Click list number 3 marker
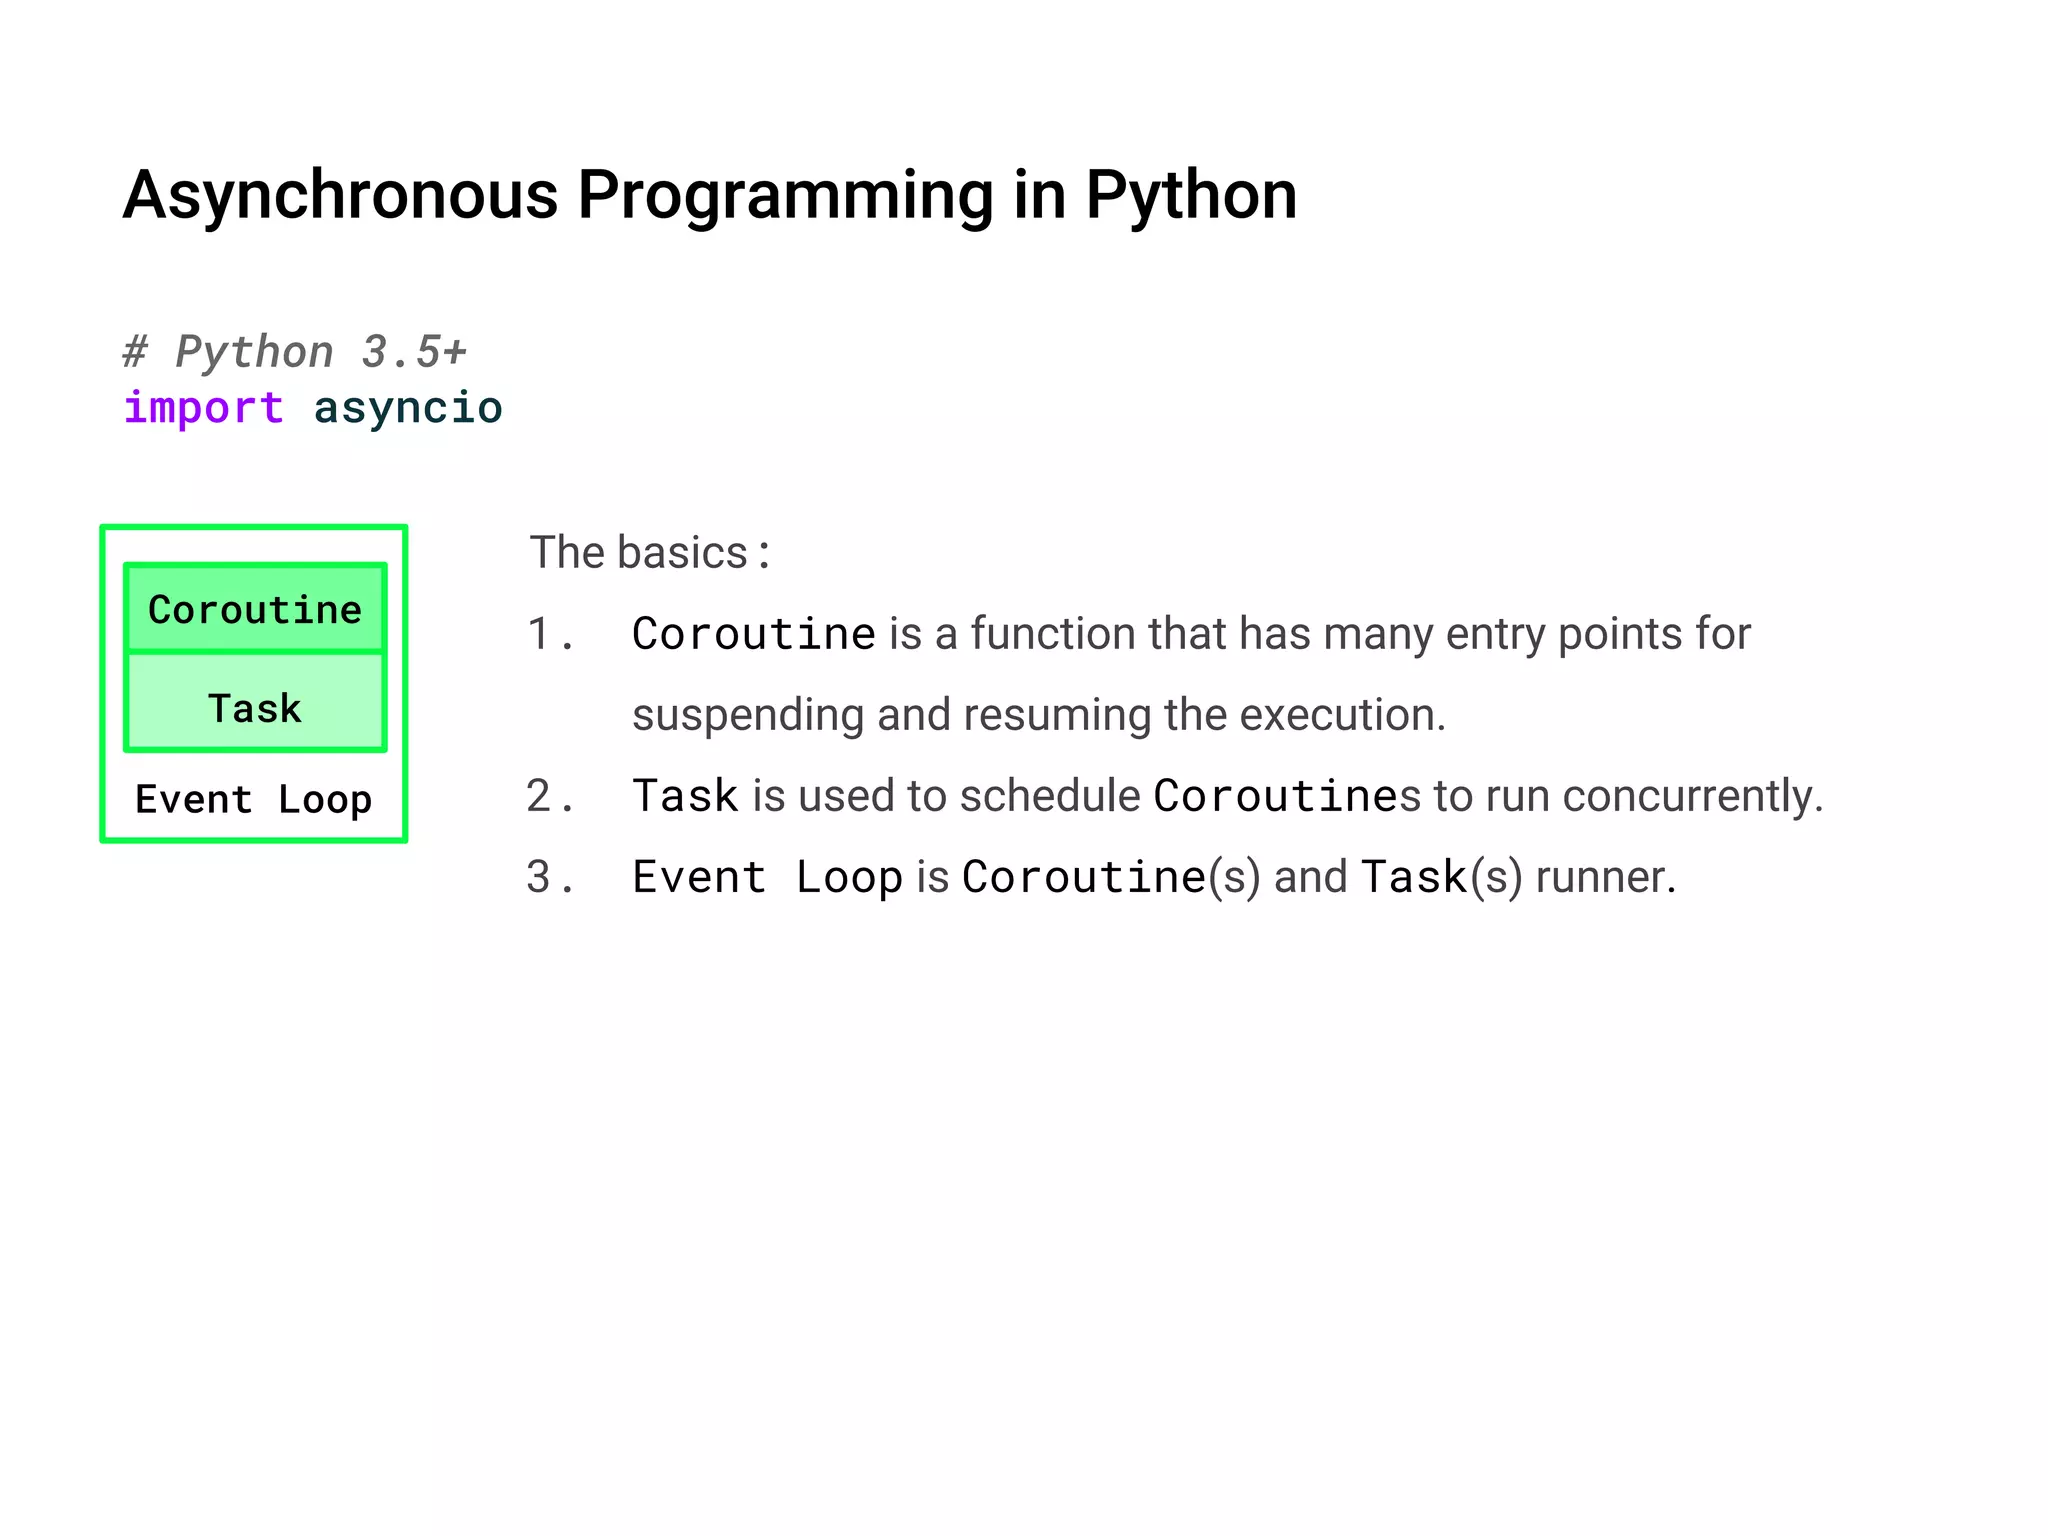The height and width of the screenshot is (1536, 2048). coord(550,877)
